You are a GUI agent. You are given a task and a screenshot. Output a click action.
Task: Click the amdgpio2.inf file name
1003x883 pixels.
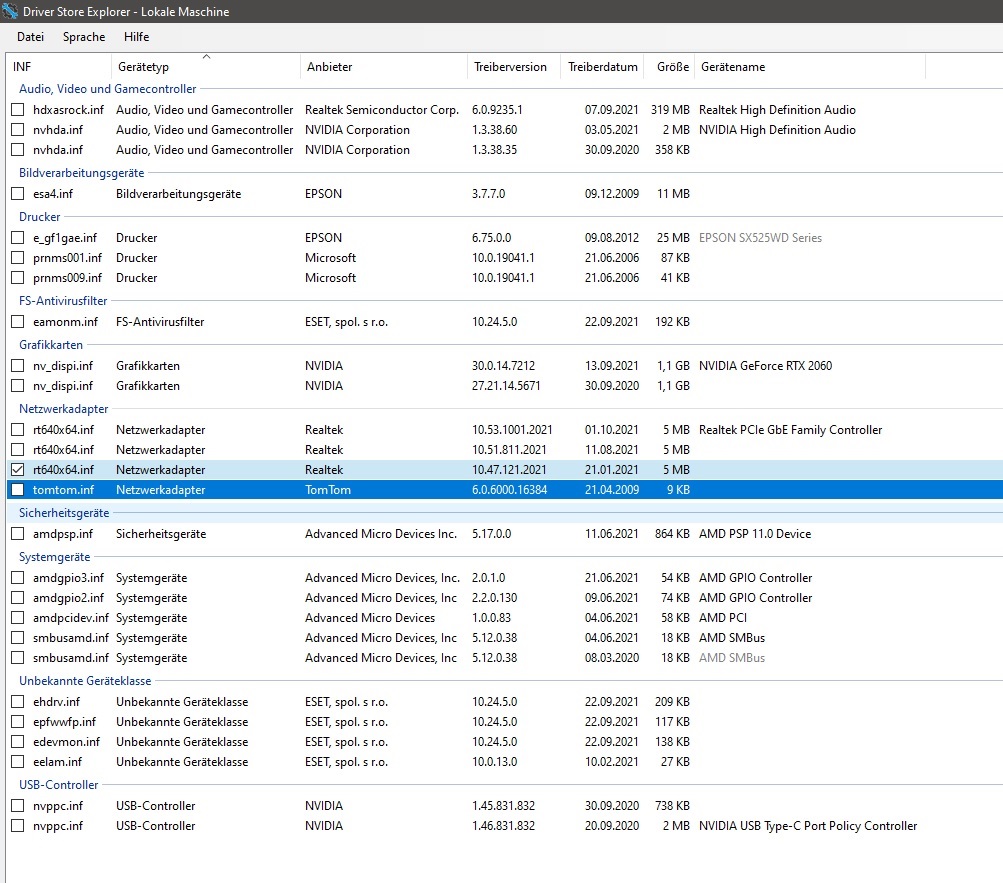[68, 598]
